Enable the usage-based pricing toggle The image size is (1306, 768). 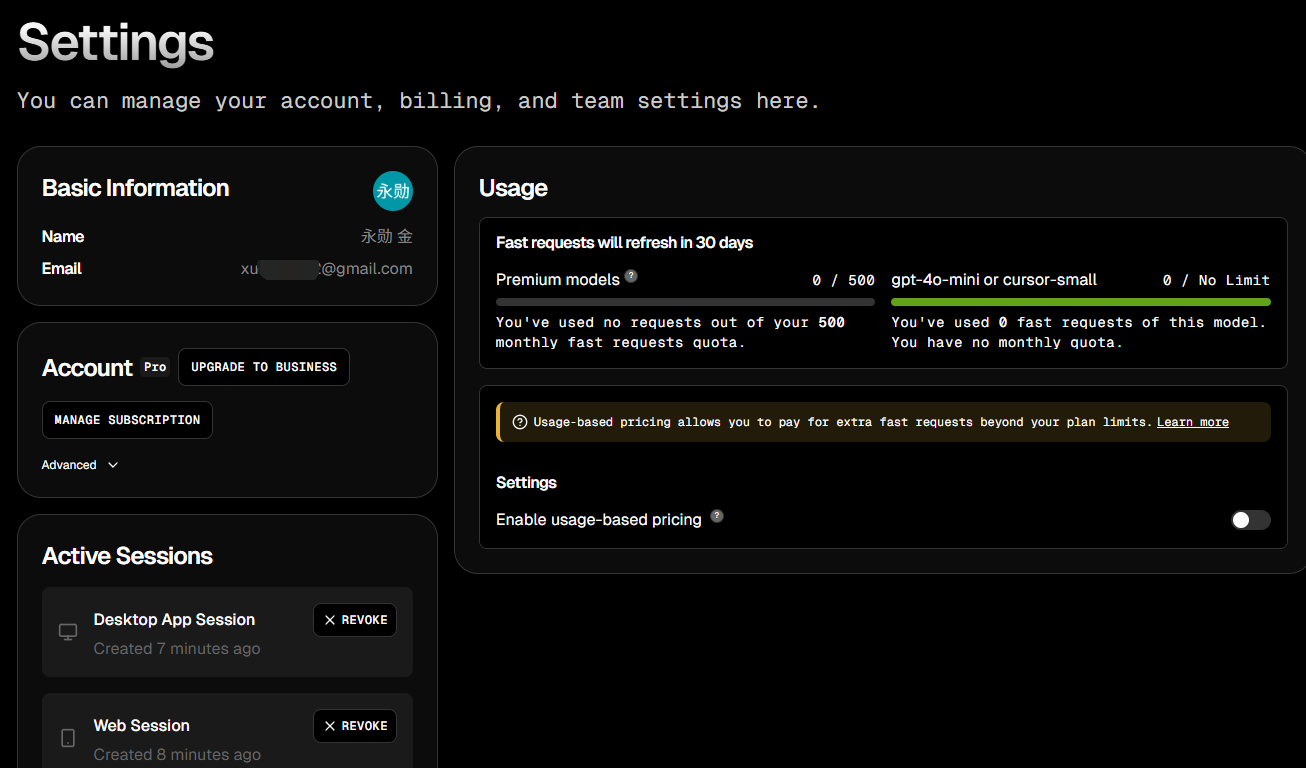click(1250, 520)
